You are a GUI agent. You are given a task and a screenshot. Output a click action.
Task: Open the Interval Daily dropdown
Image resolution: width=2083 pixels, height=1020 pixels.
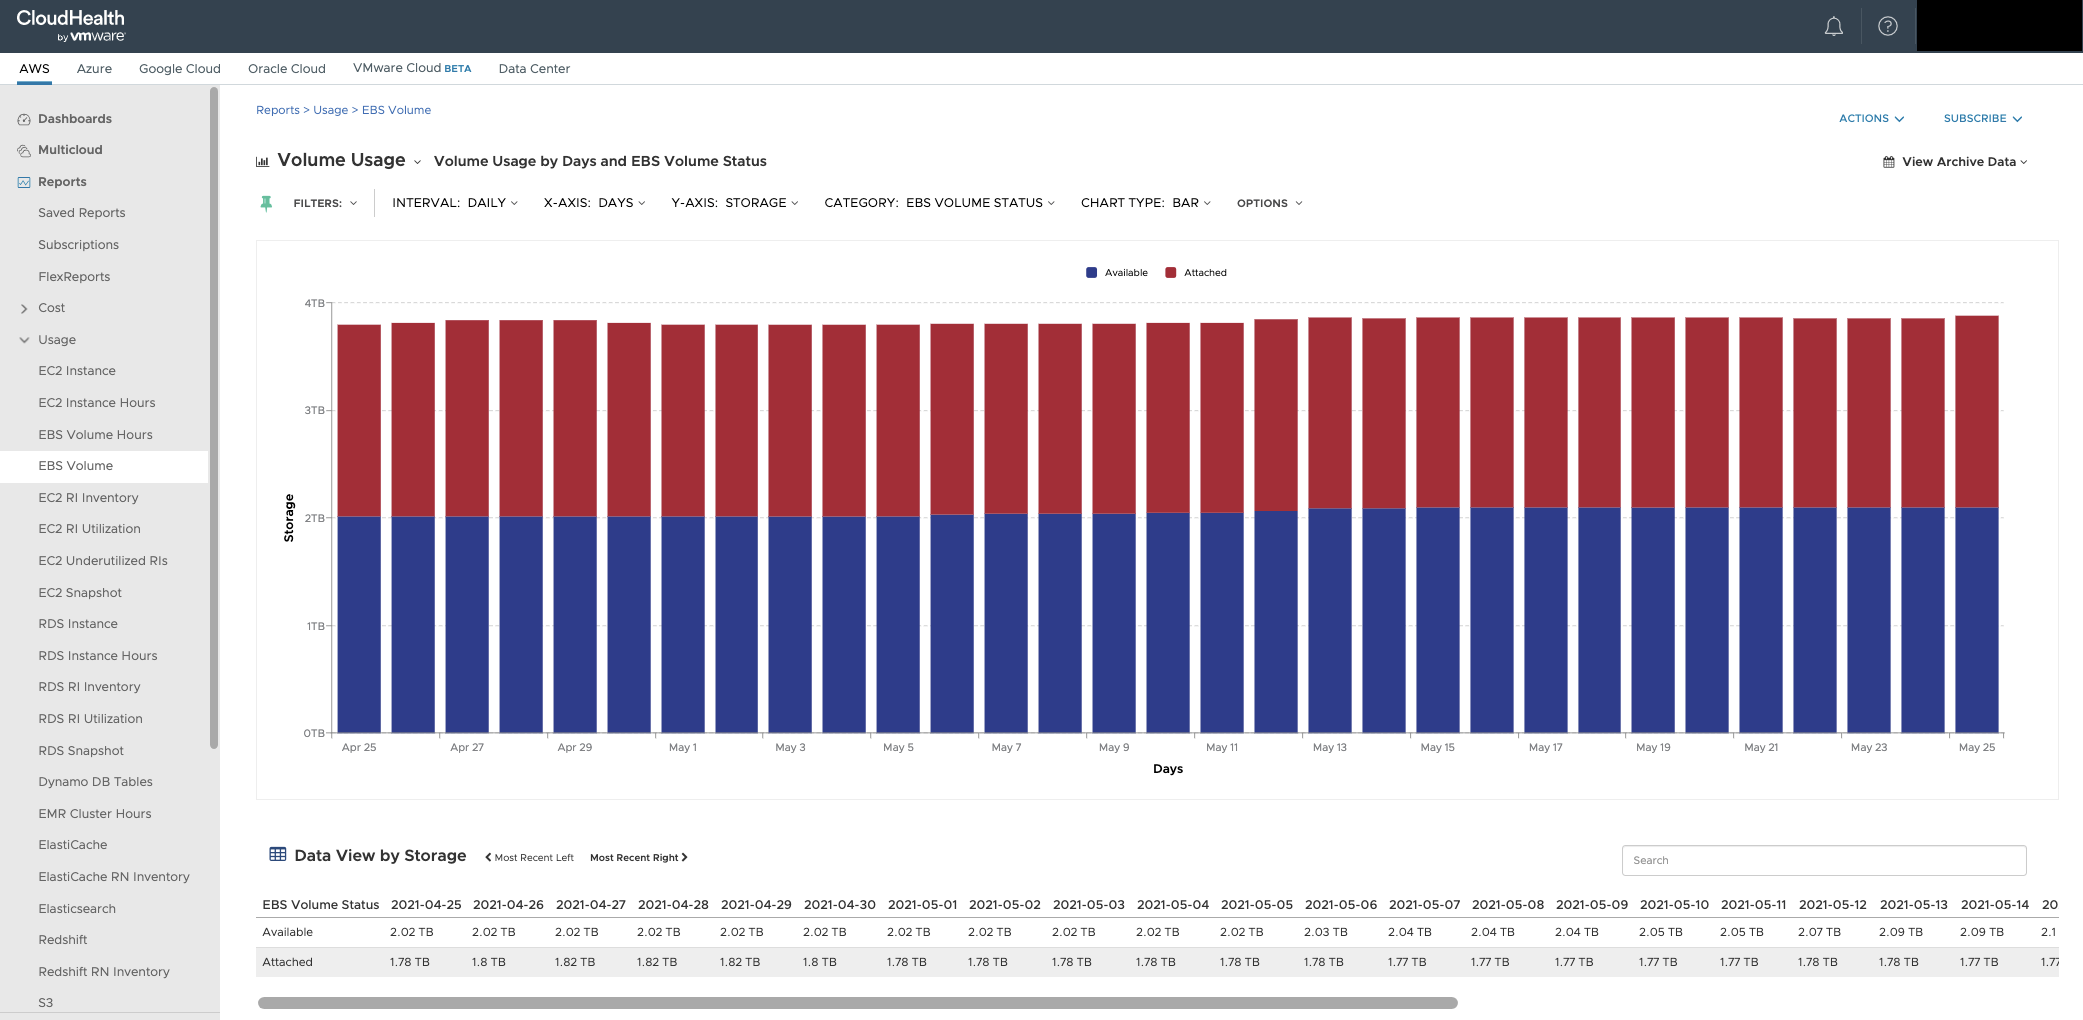pos(455,203)
